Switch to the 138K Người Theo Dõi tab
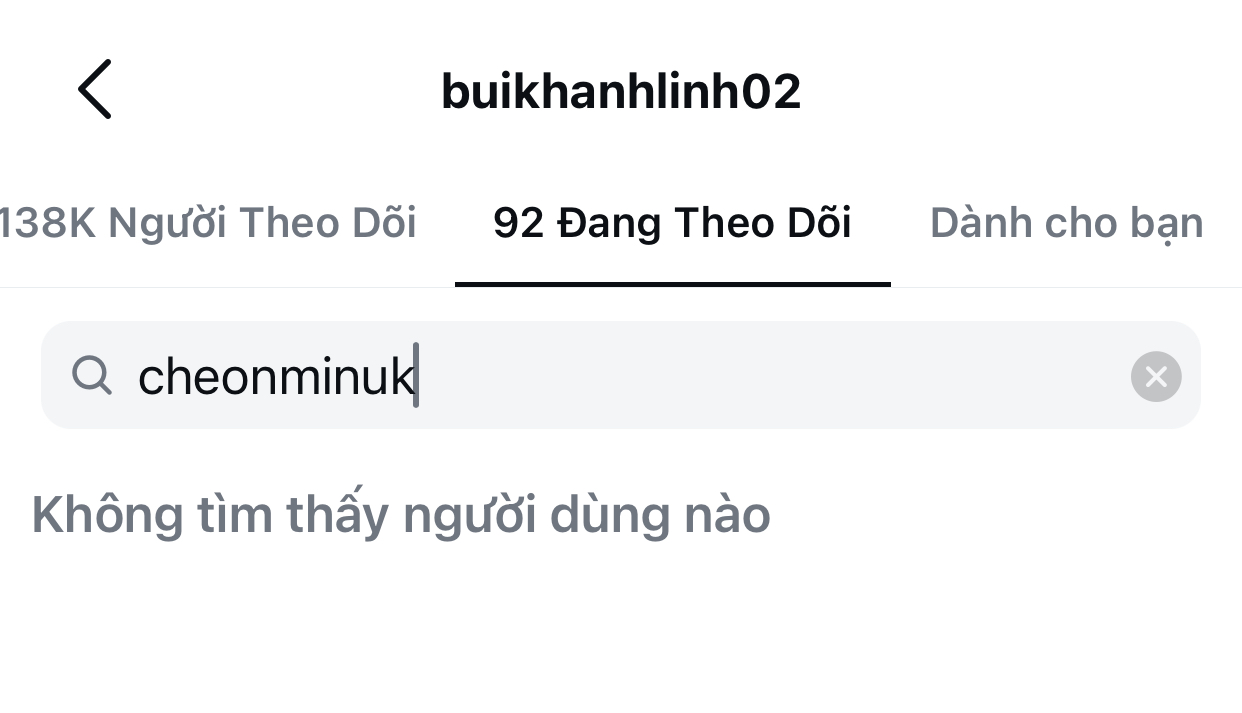Screen dimensions: 1242x713 pyautogui.click(x=208, y=222)
